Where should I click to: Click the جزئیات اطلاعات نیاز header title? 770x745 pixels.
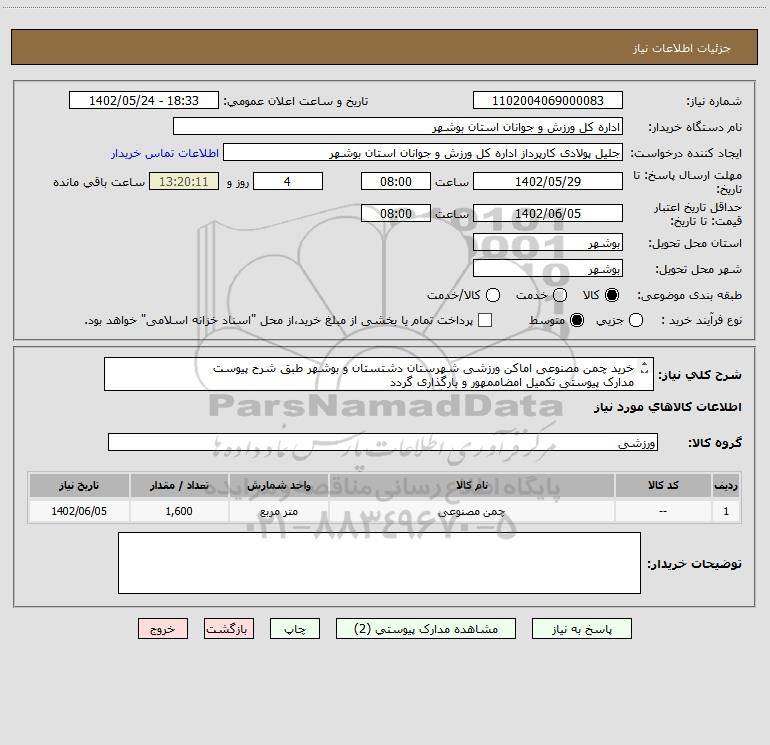[x=682, y=48]
